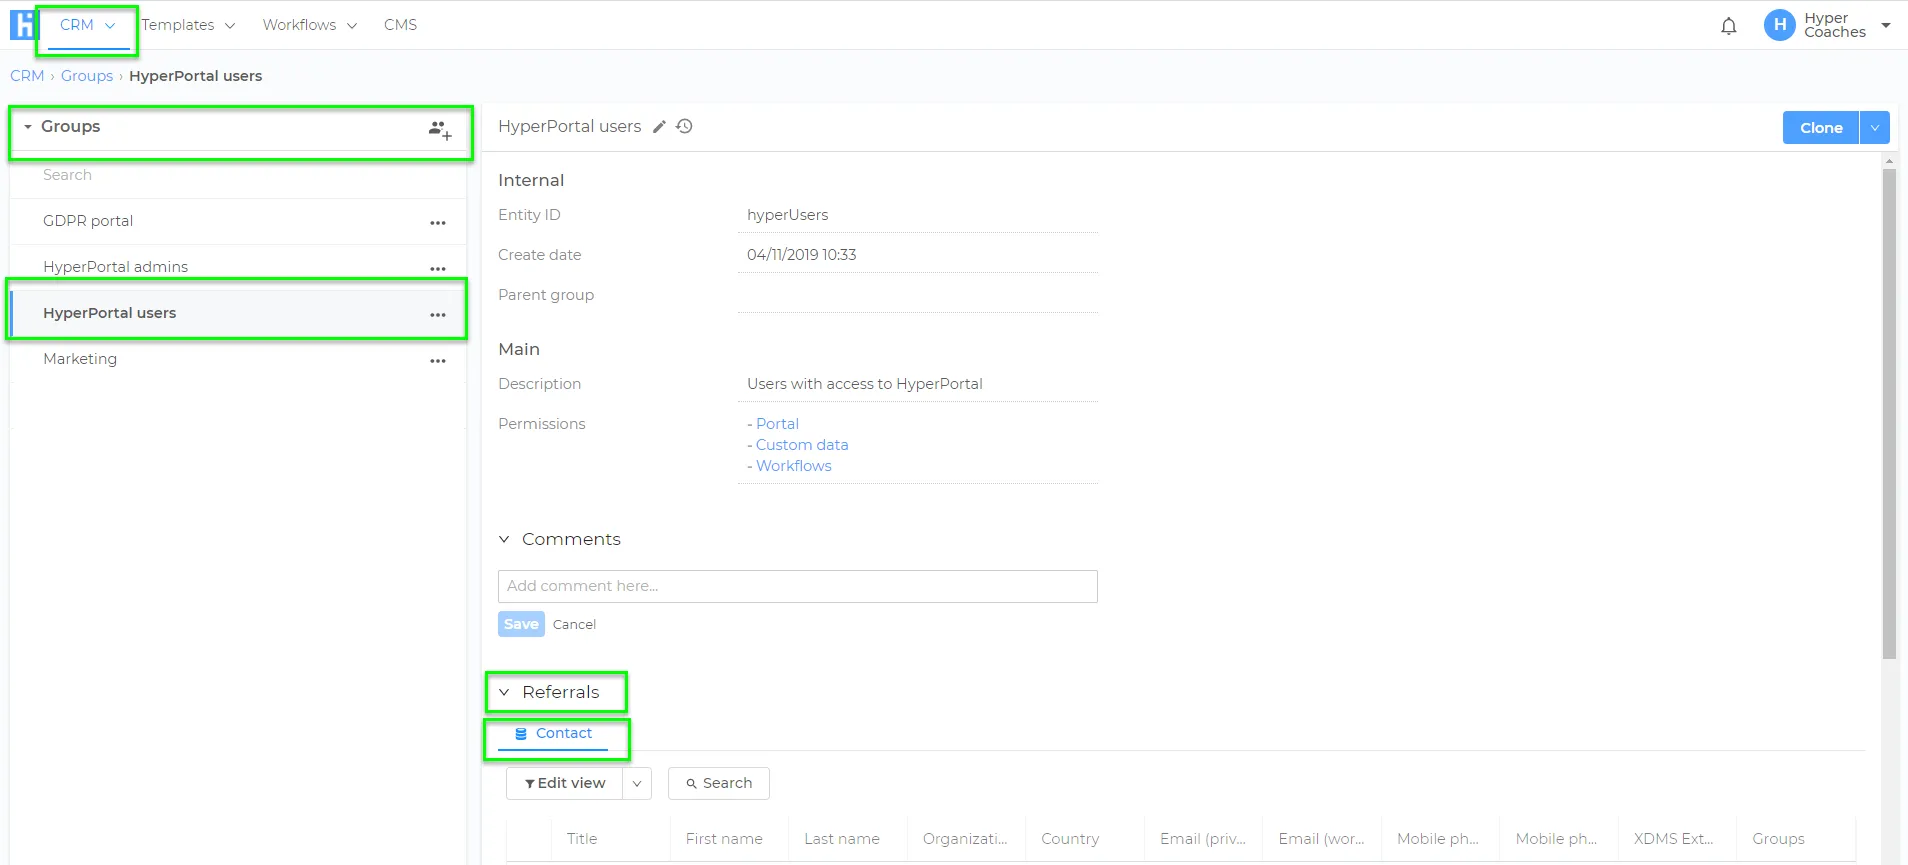1908x865 pixels.
Task: Click the H user avatar
Action: [x=1780, y=25]
